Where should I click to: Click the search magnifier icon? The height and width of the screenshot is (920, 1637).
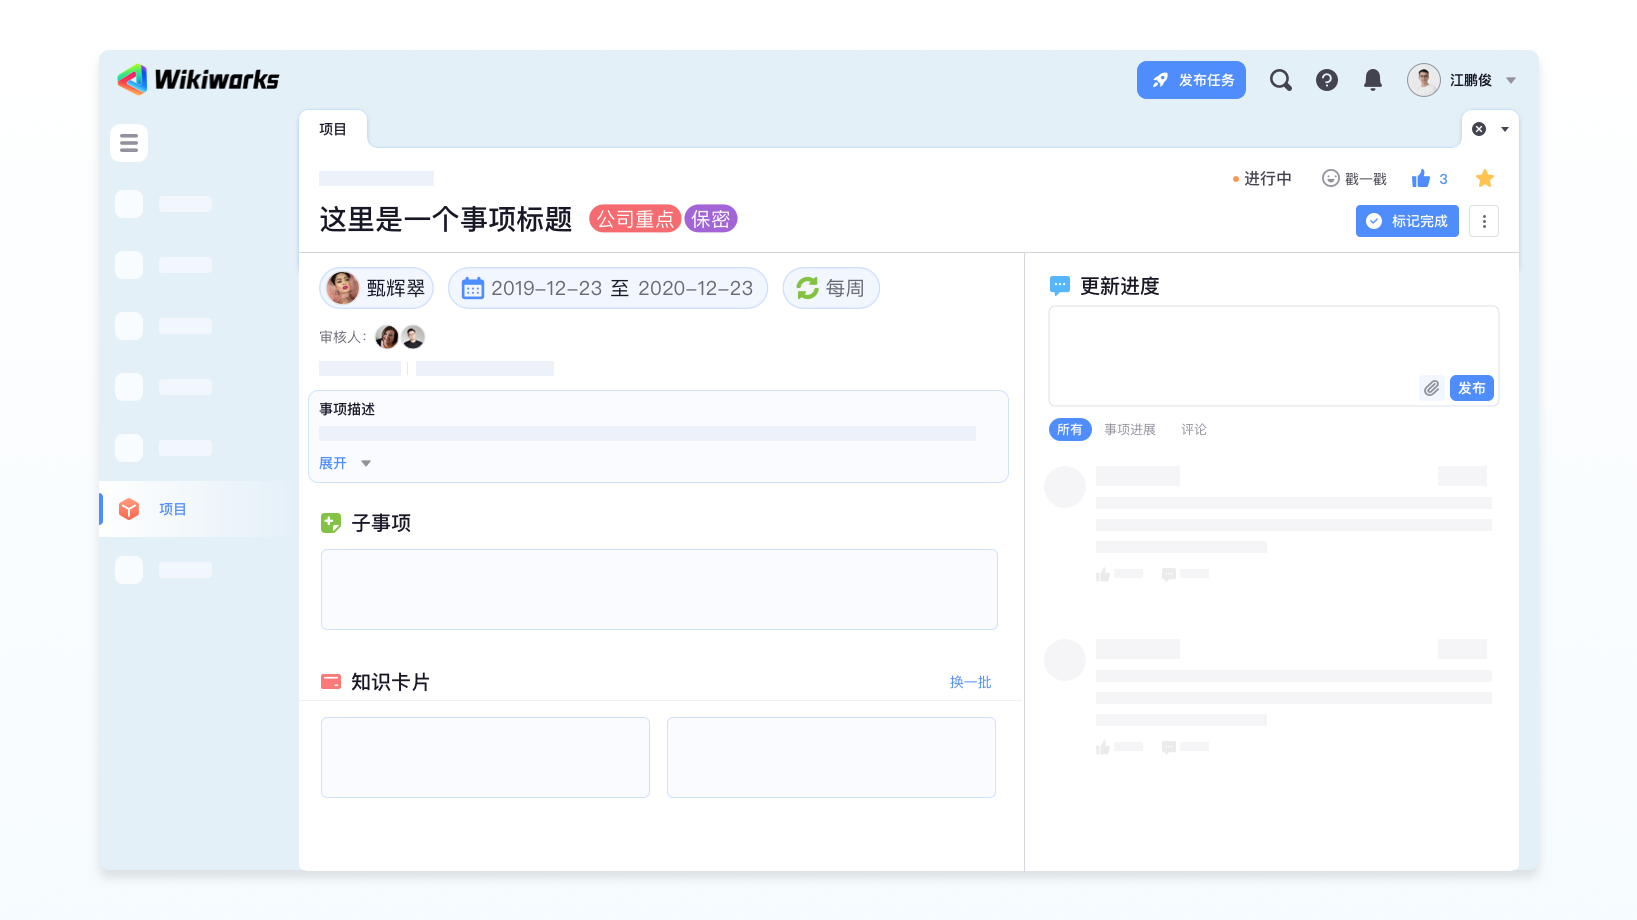tap(1280, 80)
